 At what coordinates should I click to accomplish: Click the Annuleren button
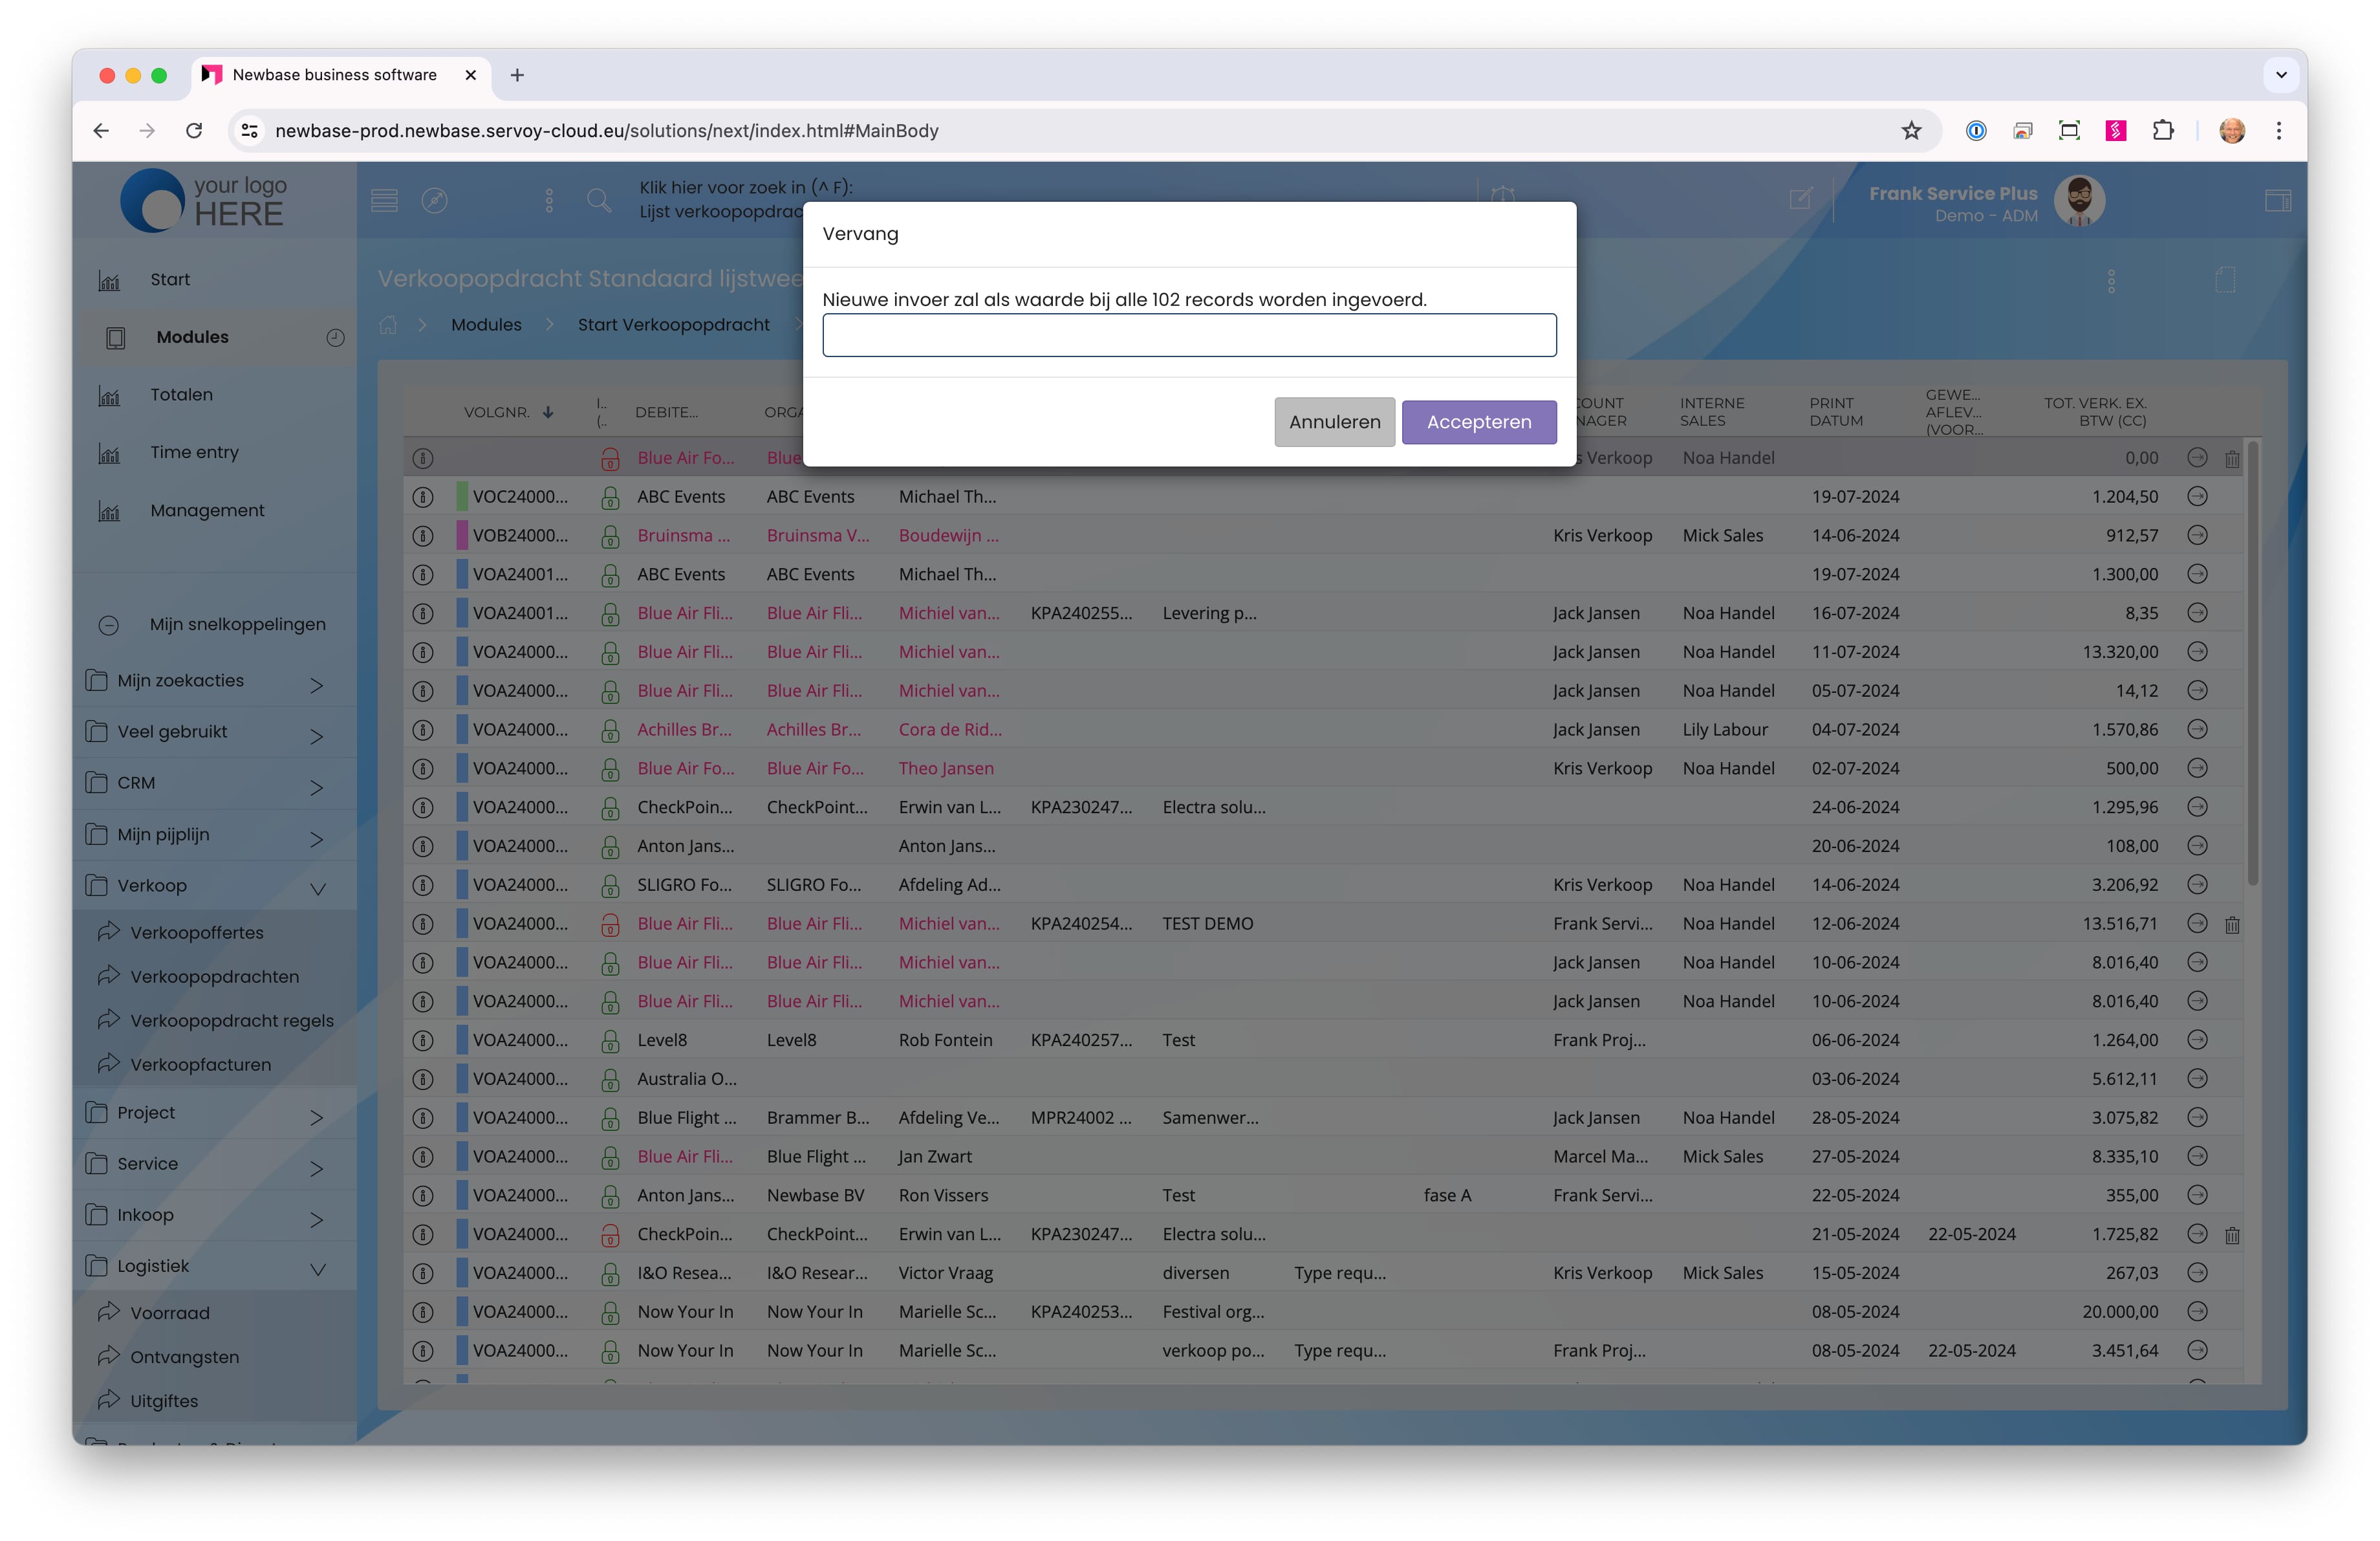click(x=1334, y=422)
